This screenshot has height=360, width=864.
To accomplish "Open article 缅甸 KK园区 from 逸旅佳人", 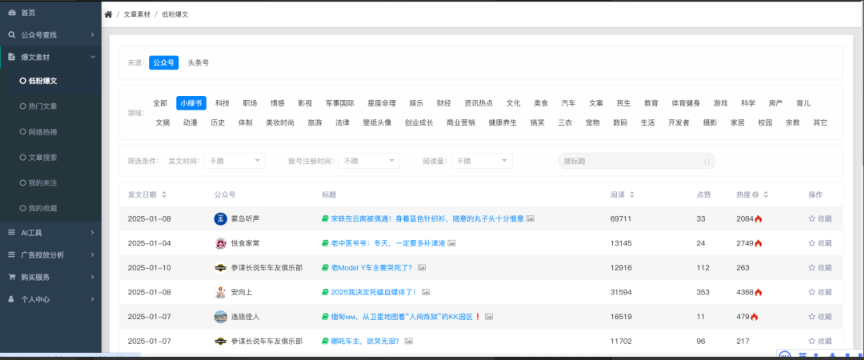I will [x=405, y=317].
